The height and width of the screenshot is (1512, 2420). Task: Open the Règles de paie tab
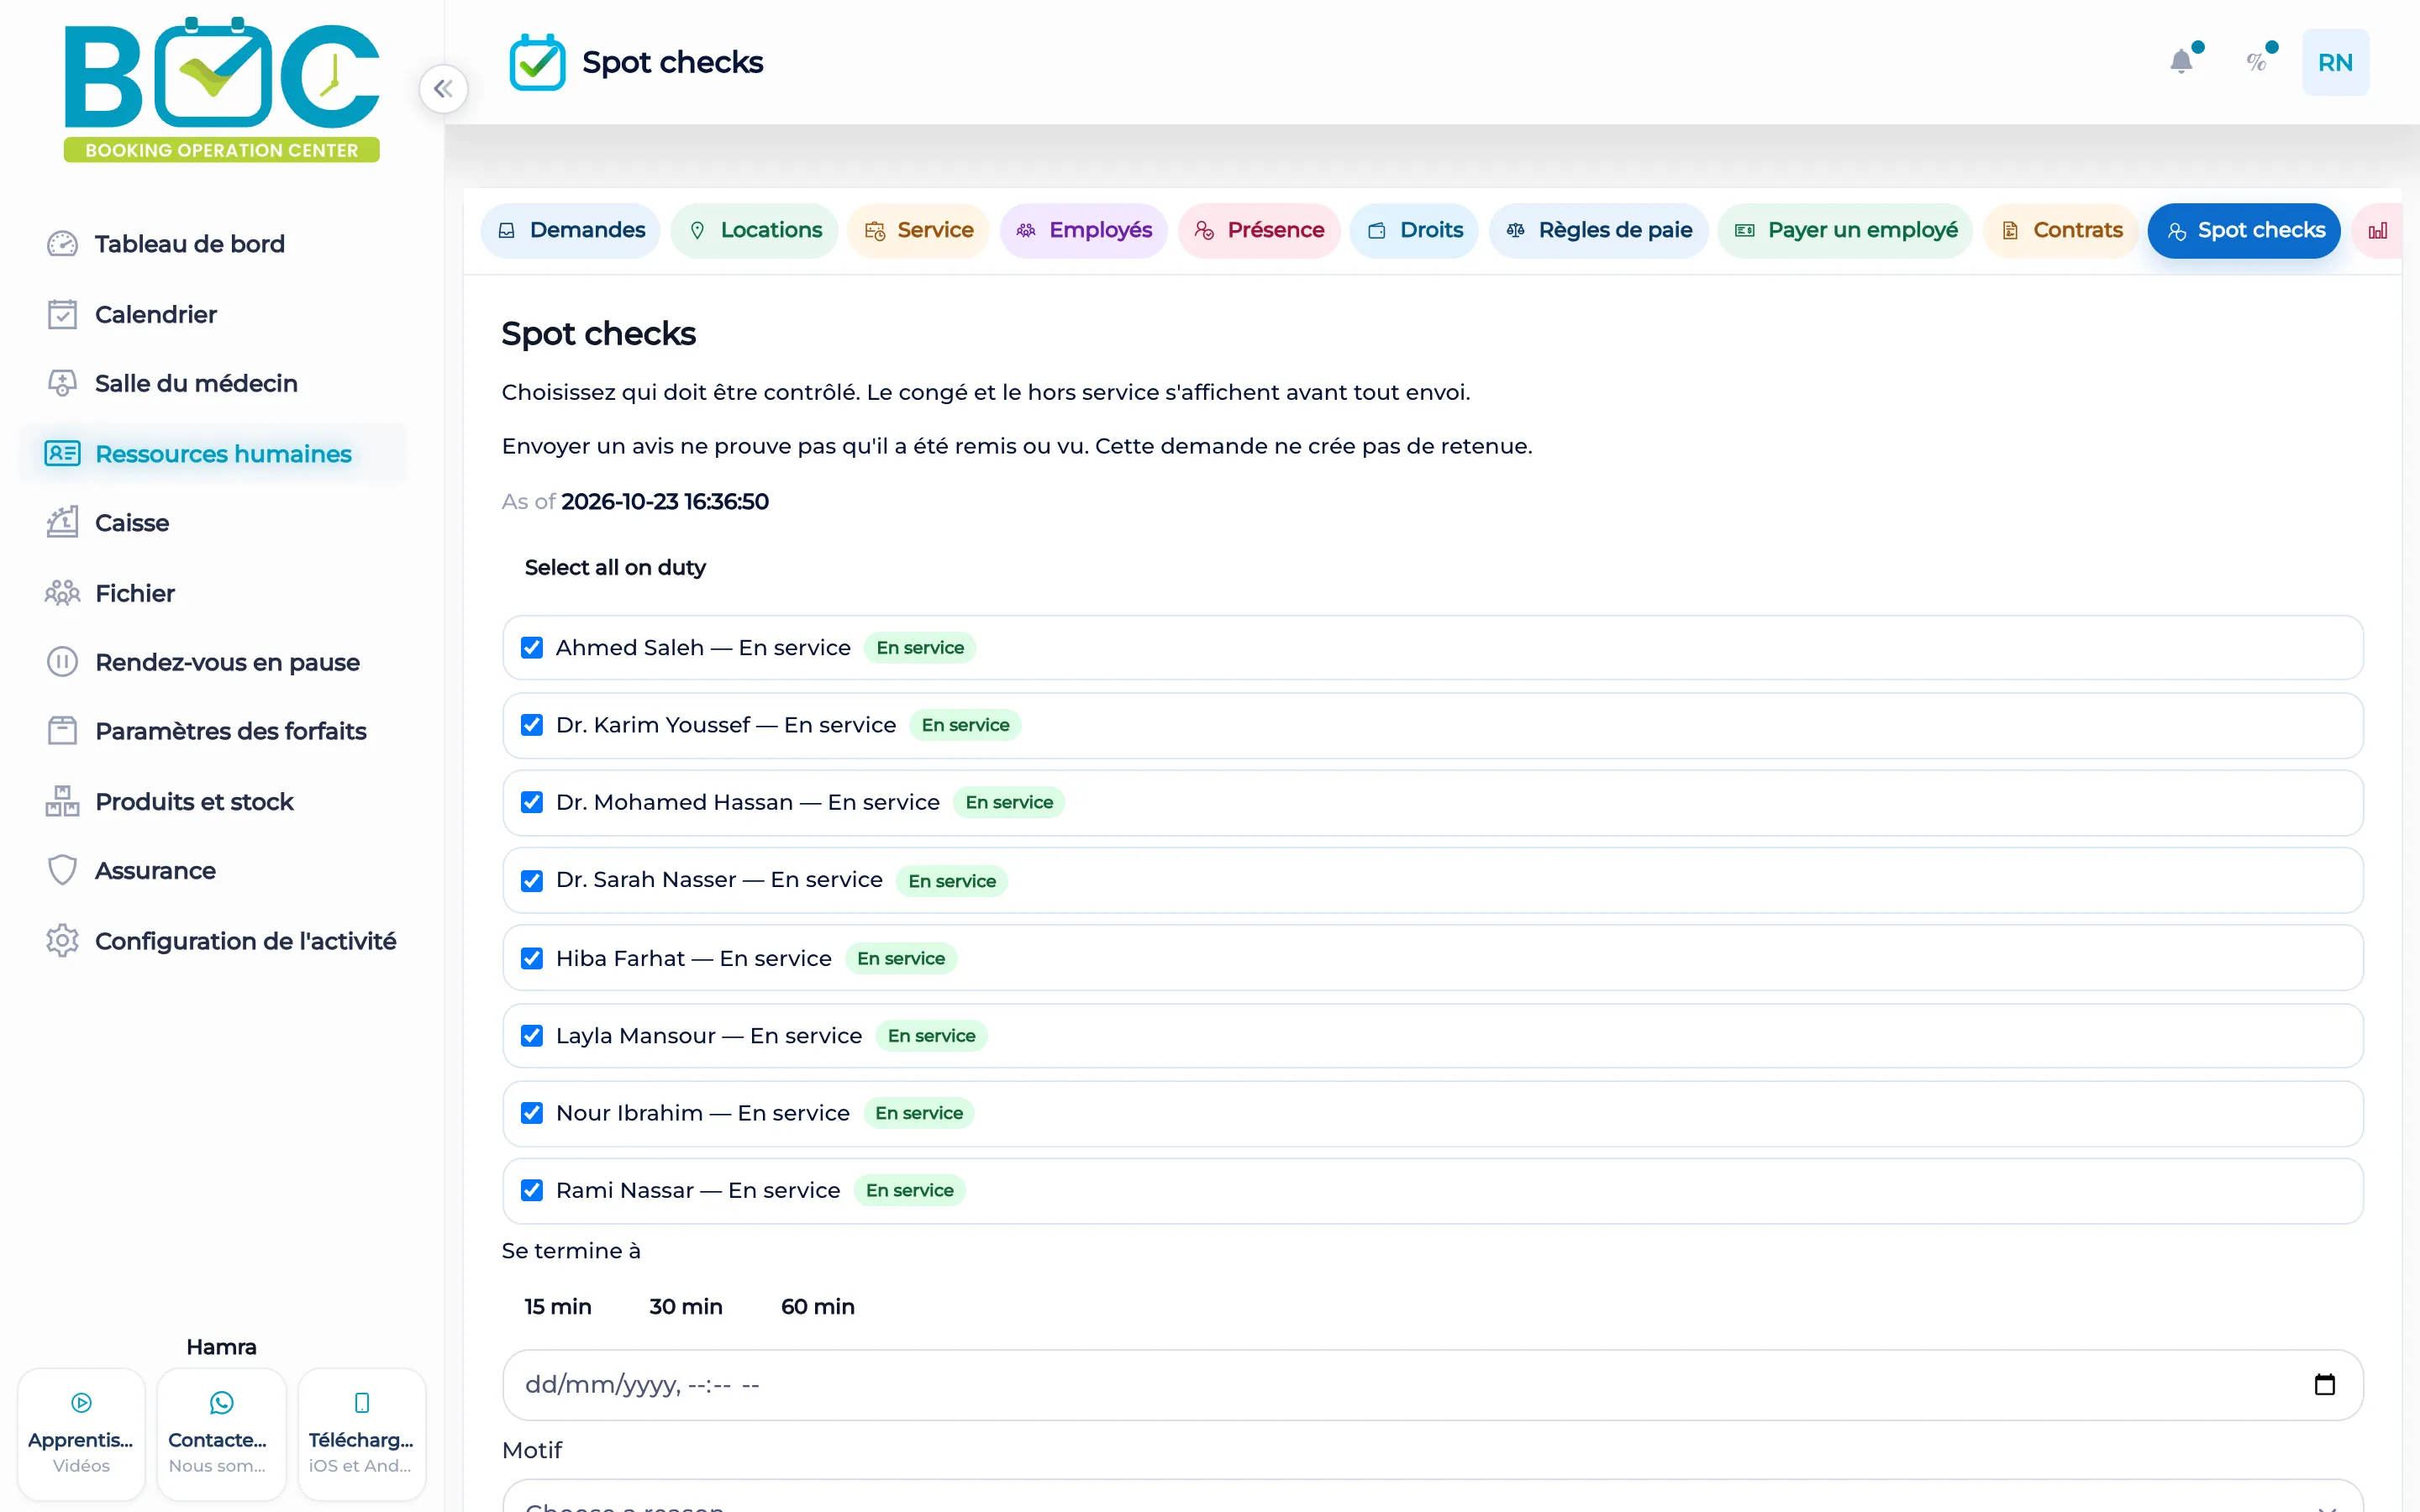pos(1598,231)
